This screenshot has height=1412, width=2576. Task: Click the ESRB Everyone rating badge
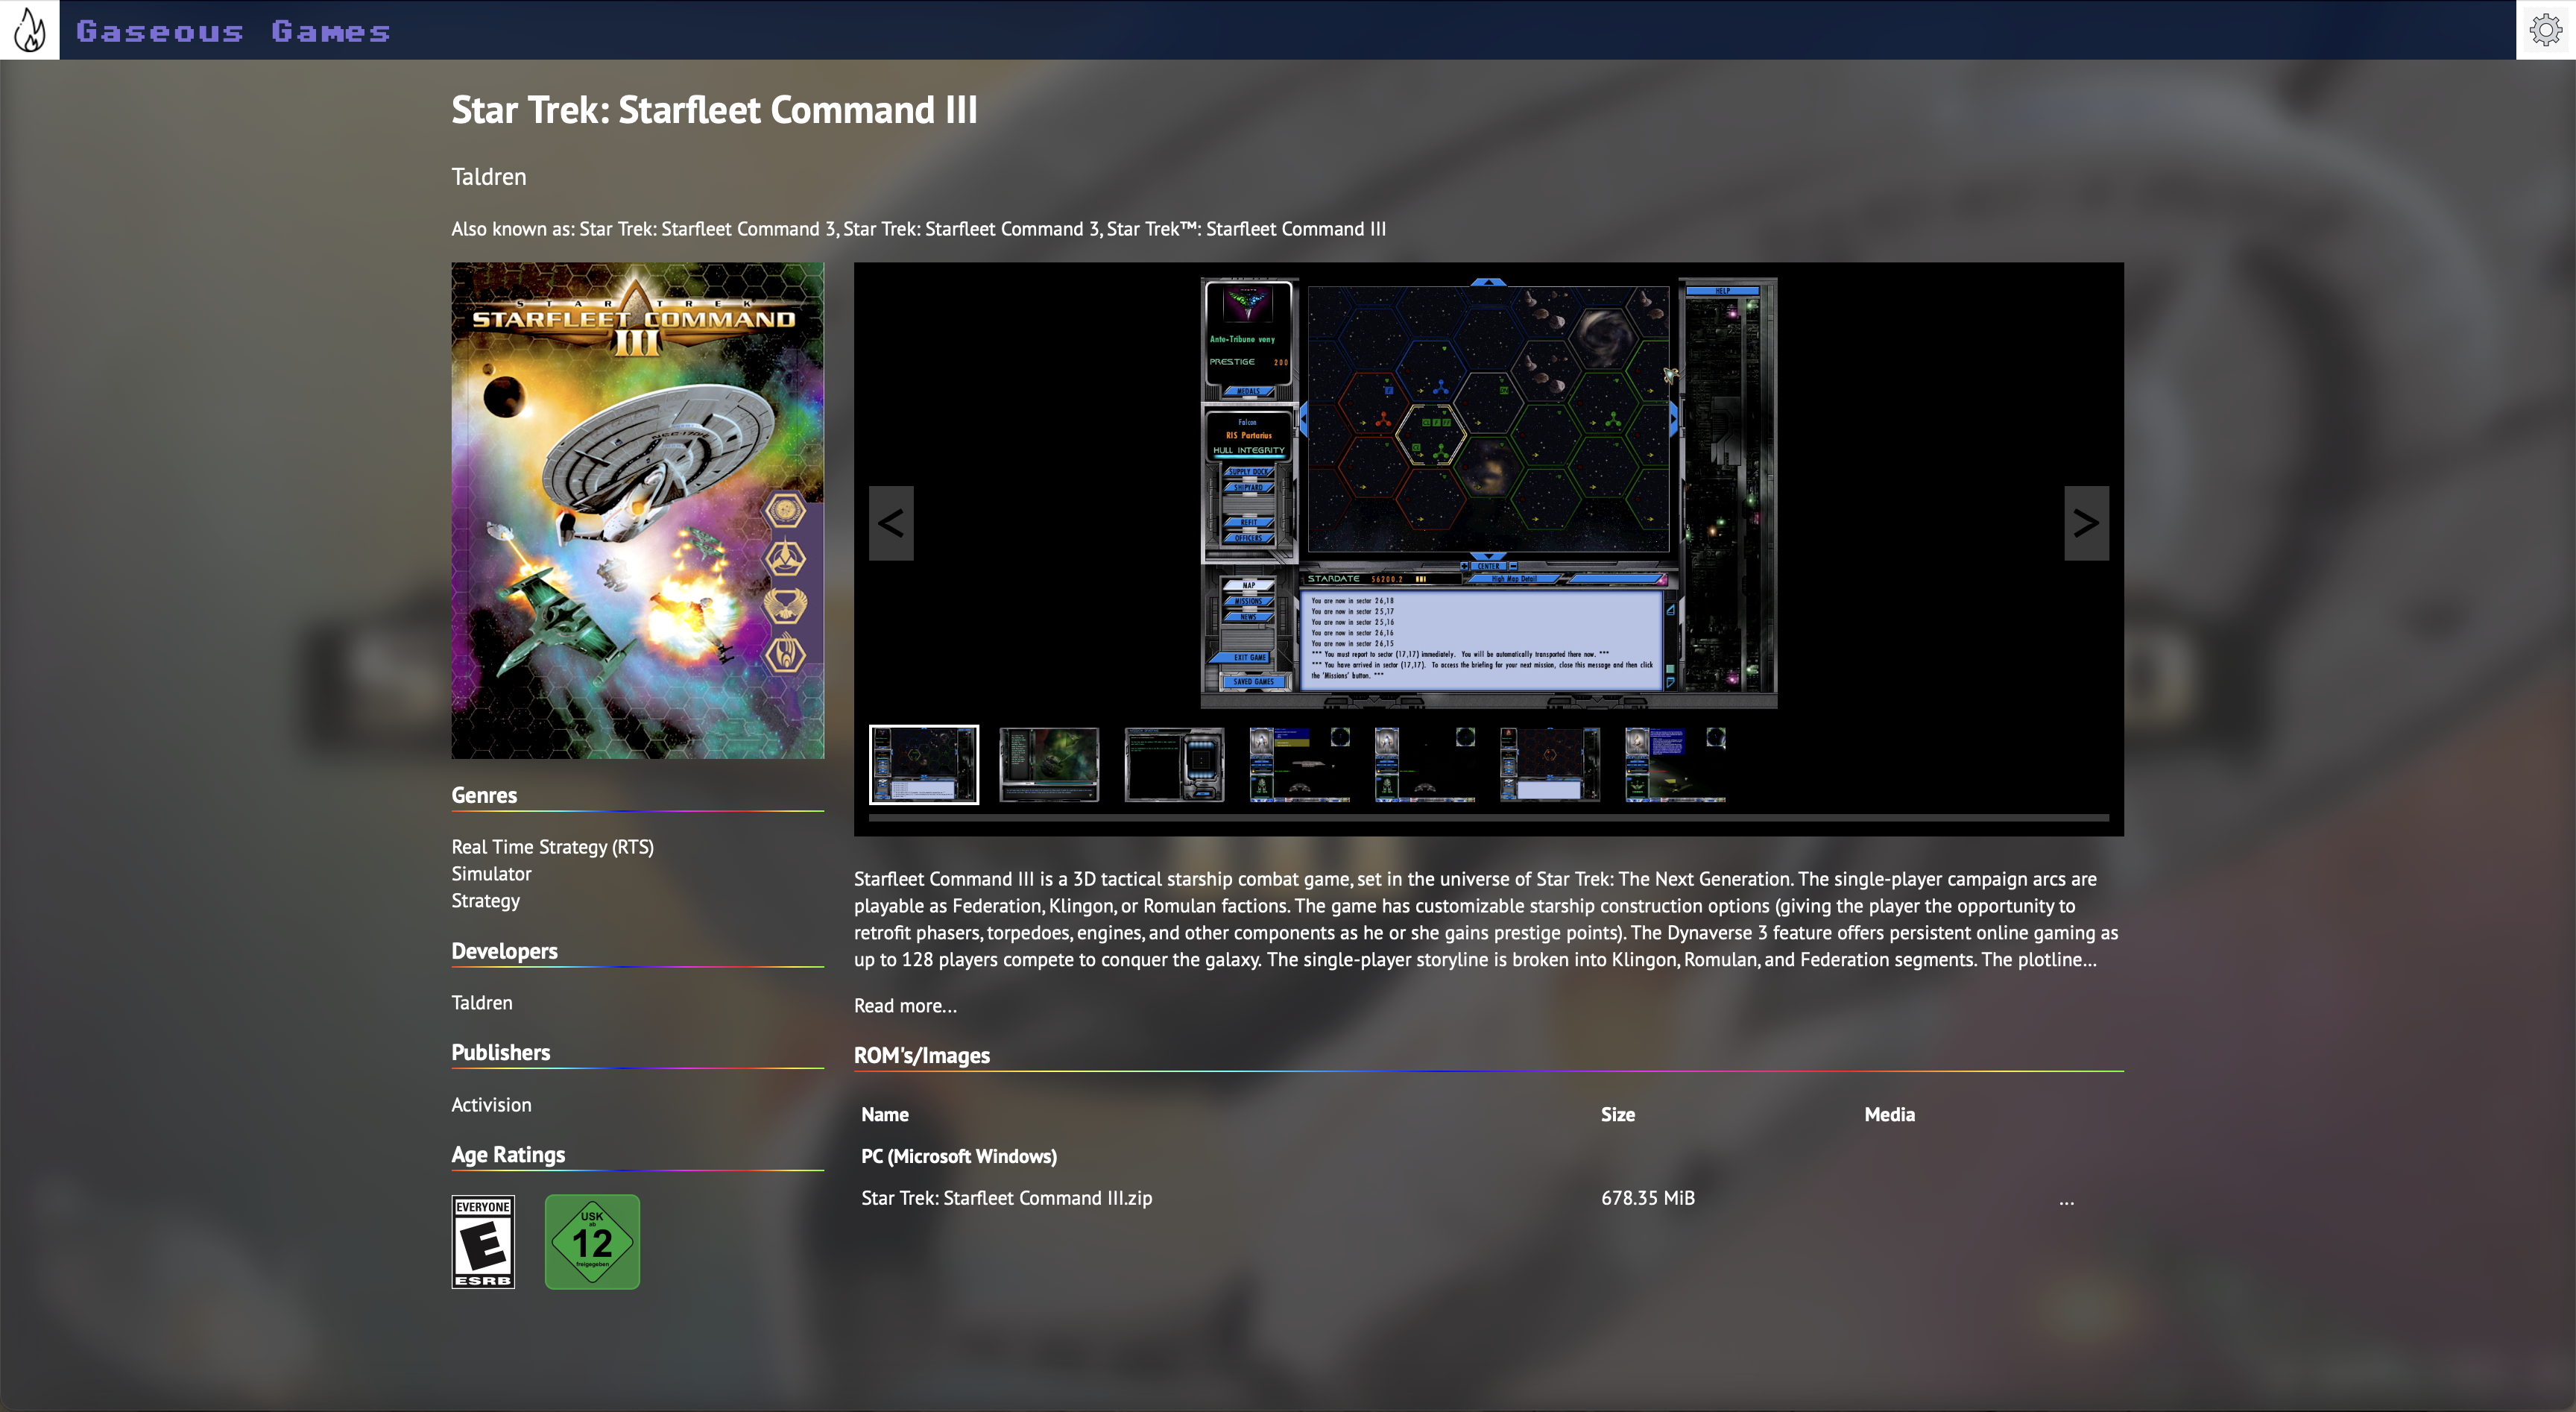tap(483, 1241)
